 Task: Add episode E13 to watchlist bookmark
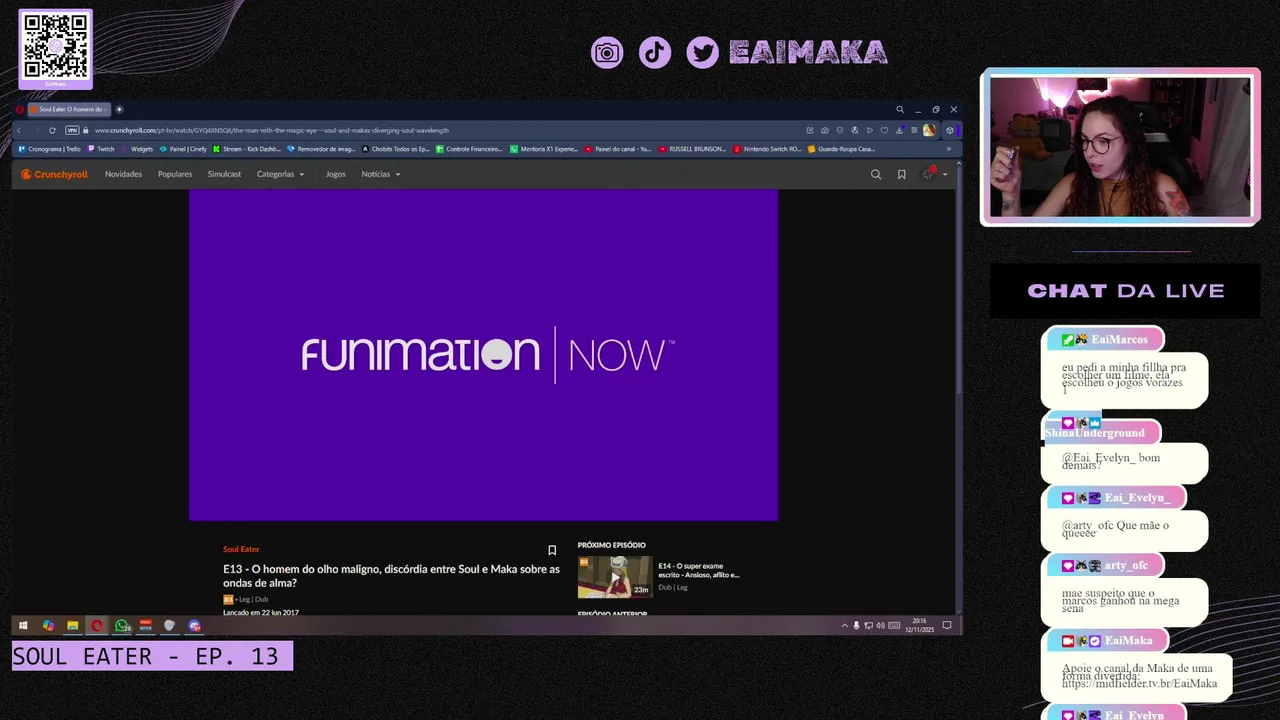552,550
